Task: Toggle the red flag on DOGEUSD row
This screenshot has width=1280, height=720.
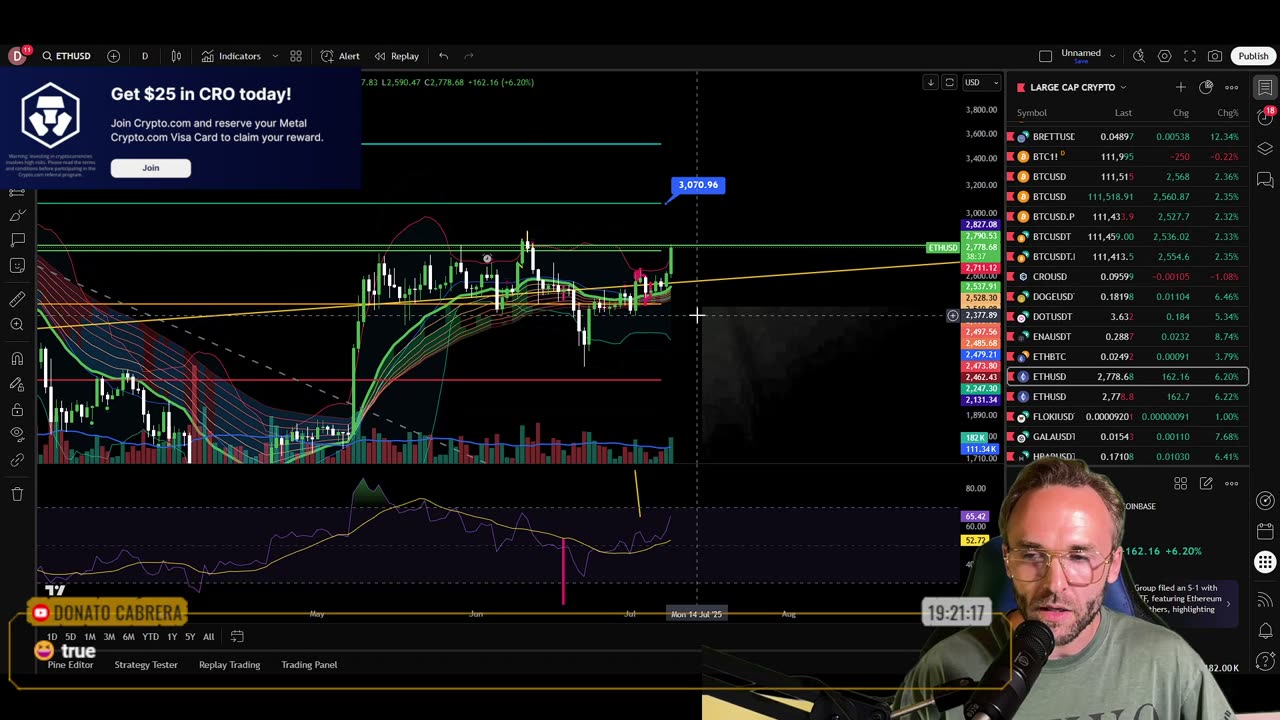Action: [x=1010, y=296]
